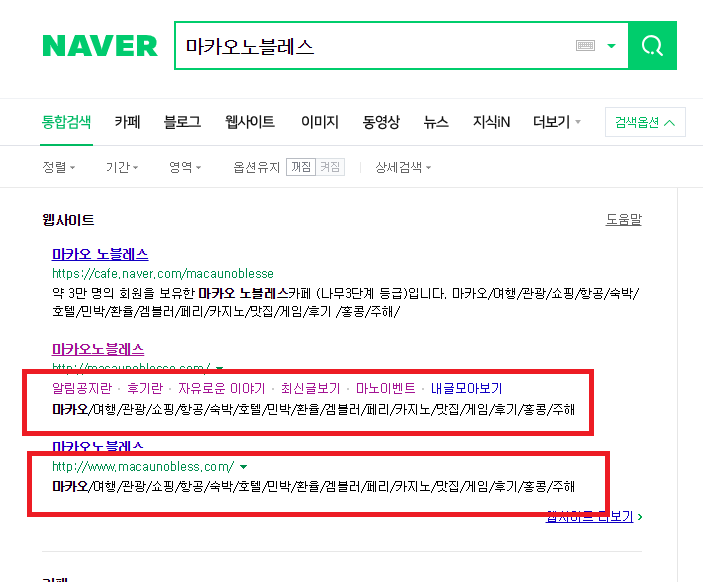Image resolution: width=703 pixels, height=582 pixels.
Task: Open the 지식iN tab
Action: coord(491,122)
